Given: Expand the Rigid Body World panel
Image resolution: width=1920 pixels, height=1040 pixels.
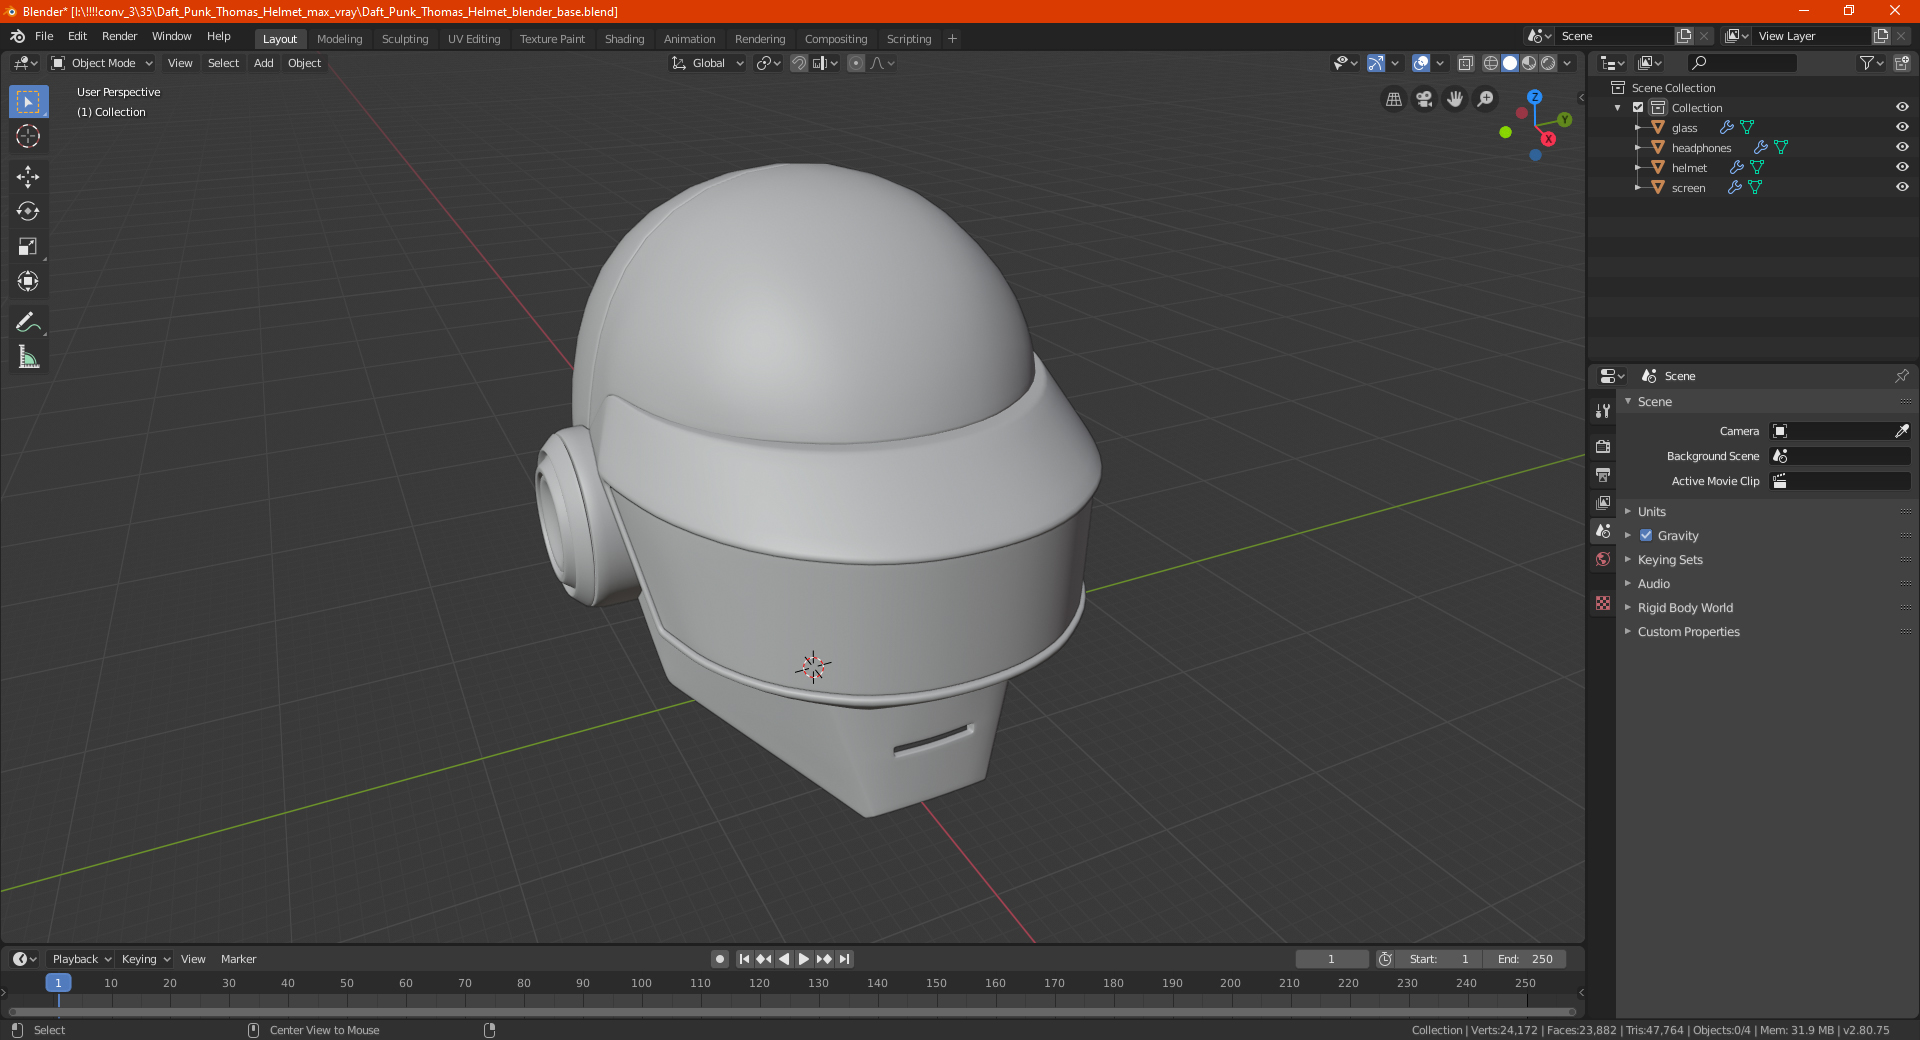Looking at the screenshot, I should (1685, 607).
